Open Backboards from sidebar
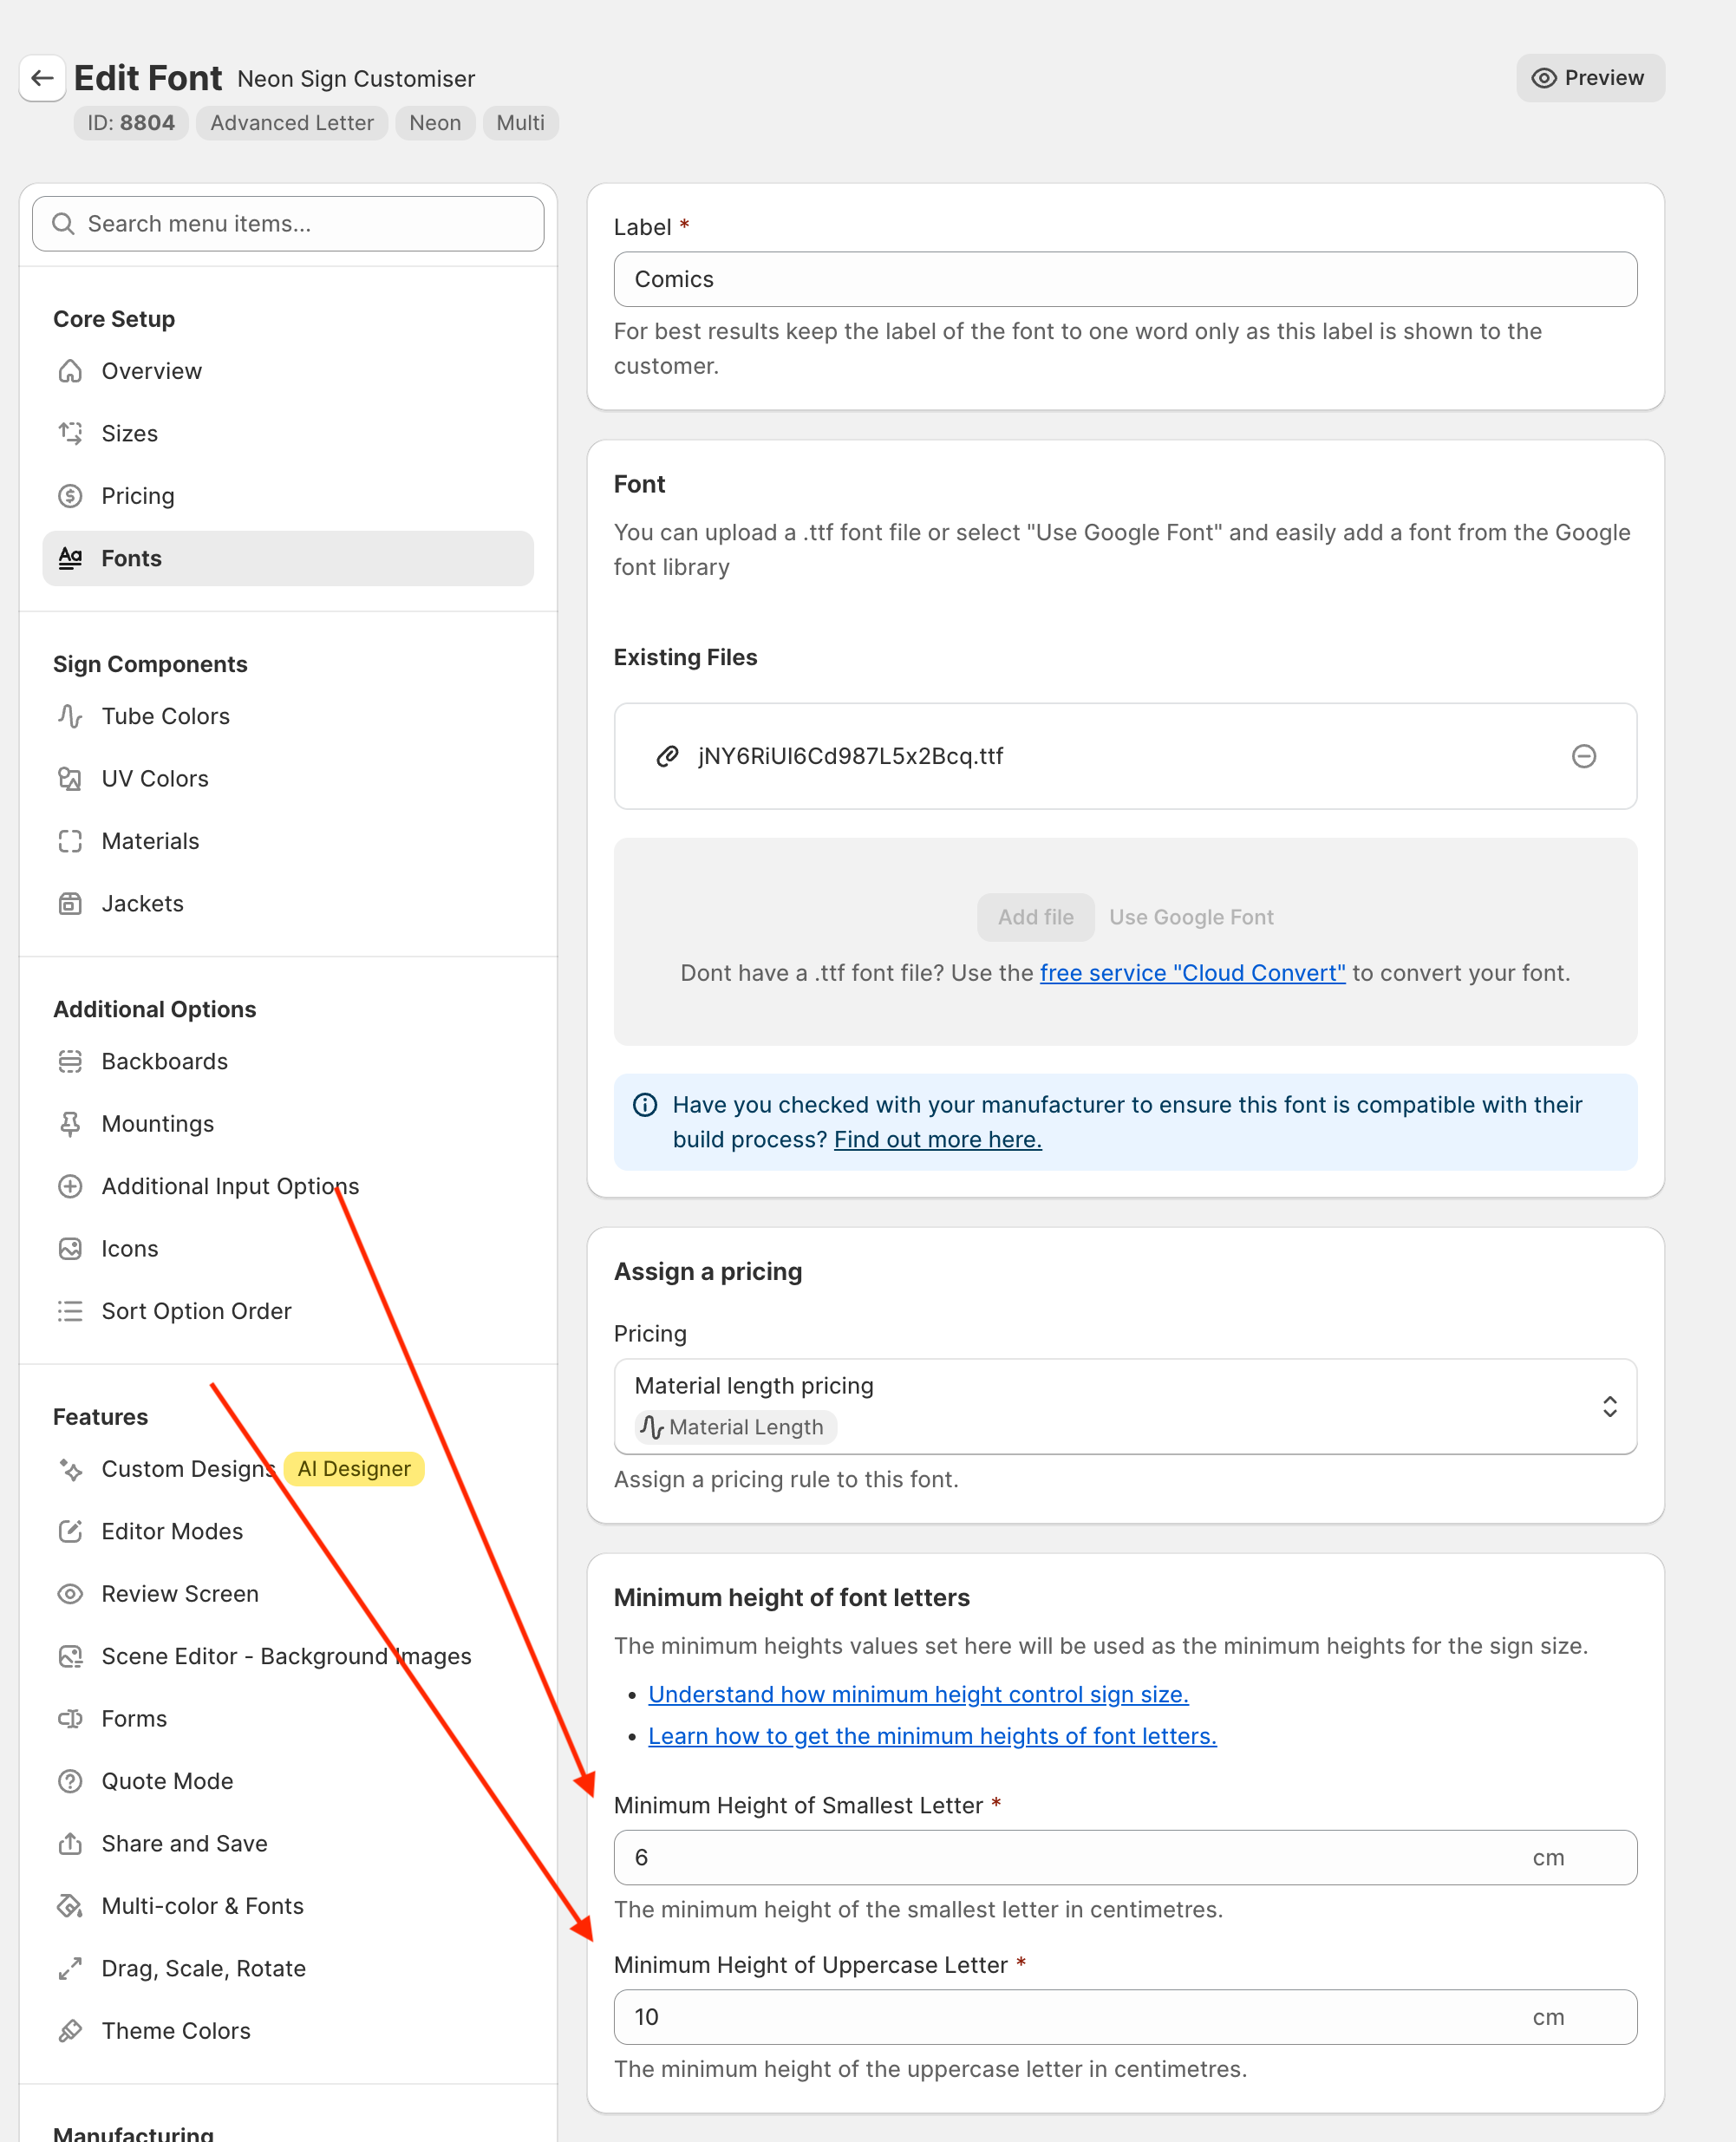Image resolution: width=1736 pixels, height=2142 pixels. [x=164, y=1061]
